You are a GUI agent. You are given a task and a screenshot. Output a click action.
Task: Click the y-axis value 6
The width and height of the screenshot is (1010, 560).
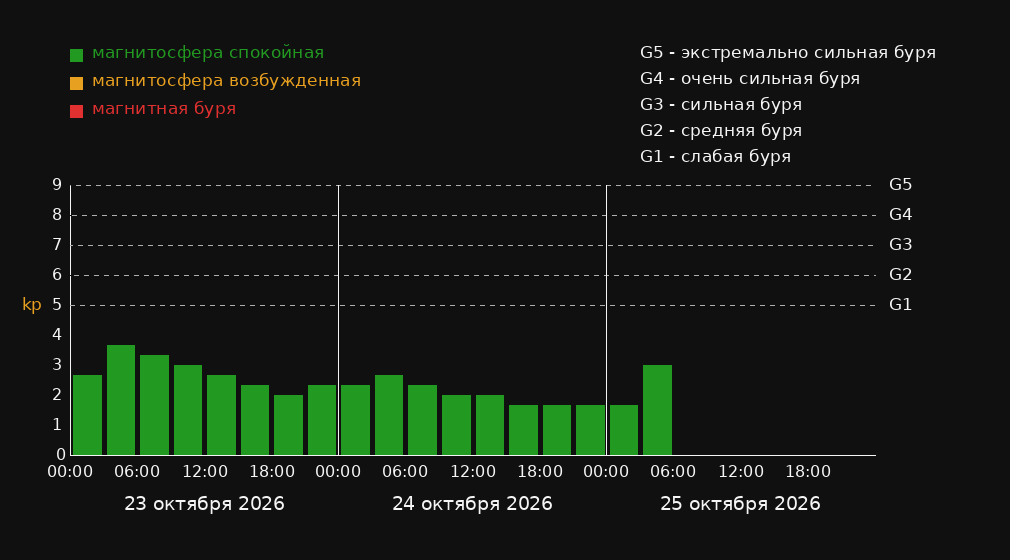click(x=57, y=275)
